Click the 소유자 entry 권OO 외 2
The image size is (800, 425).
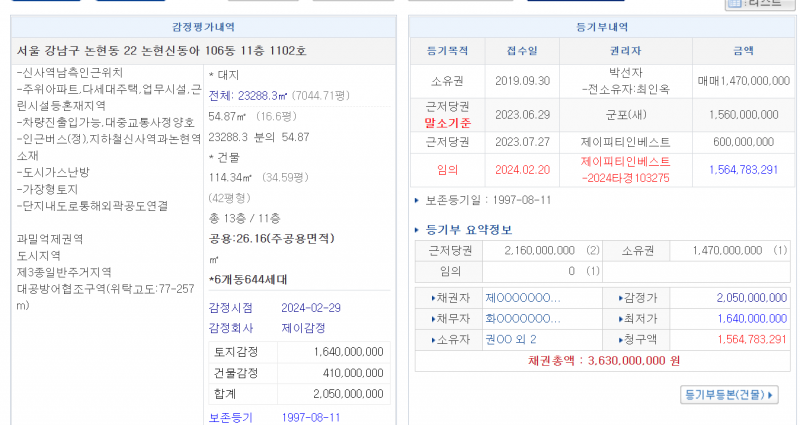[511, 339]
